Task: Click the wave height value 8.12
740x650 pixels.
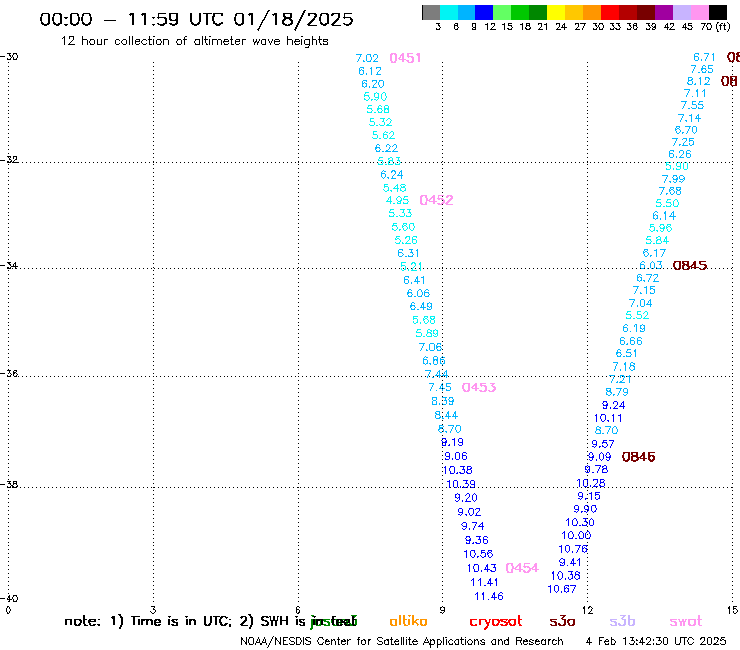Action: 698,81
